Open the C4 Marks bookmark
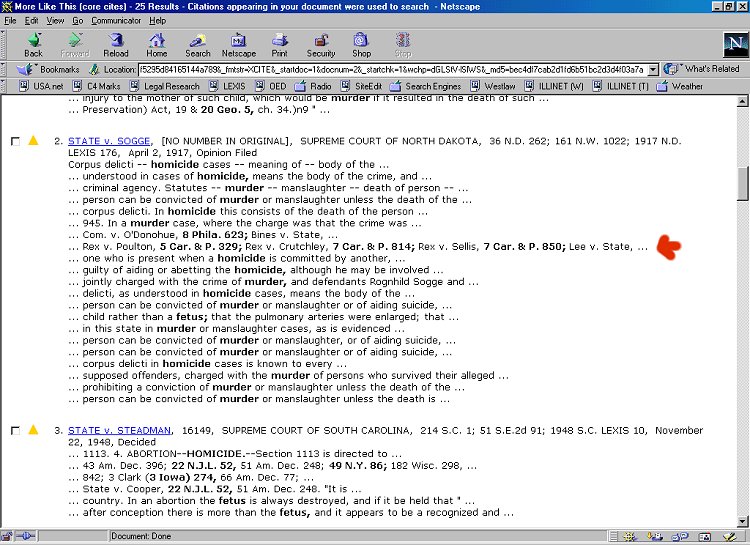 click(96, 86)
